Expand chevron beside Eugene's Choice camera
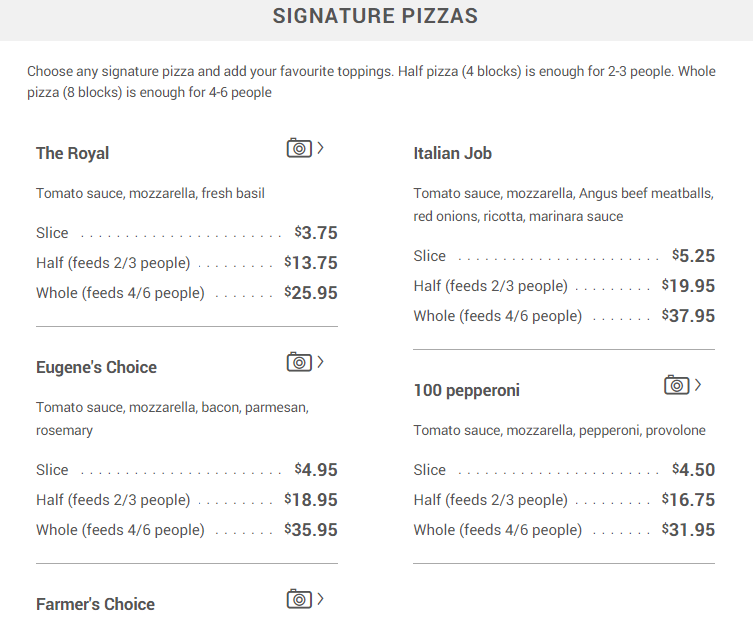Image resolution: width=755 pixels, height=627 pixels. 321,362
